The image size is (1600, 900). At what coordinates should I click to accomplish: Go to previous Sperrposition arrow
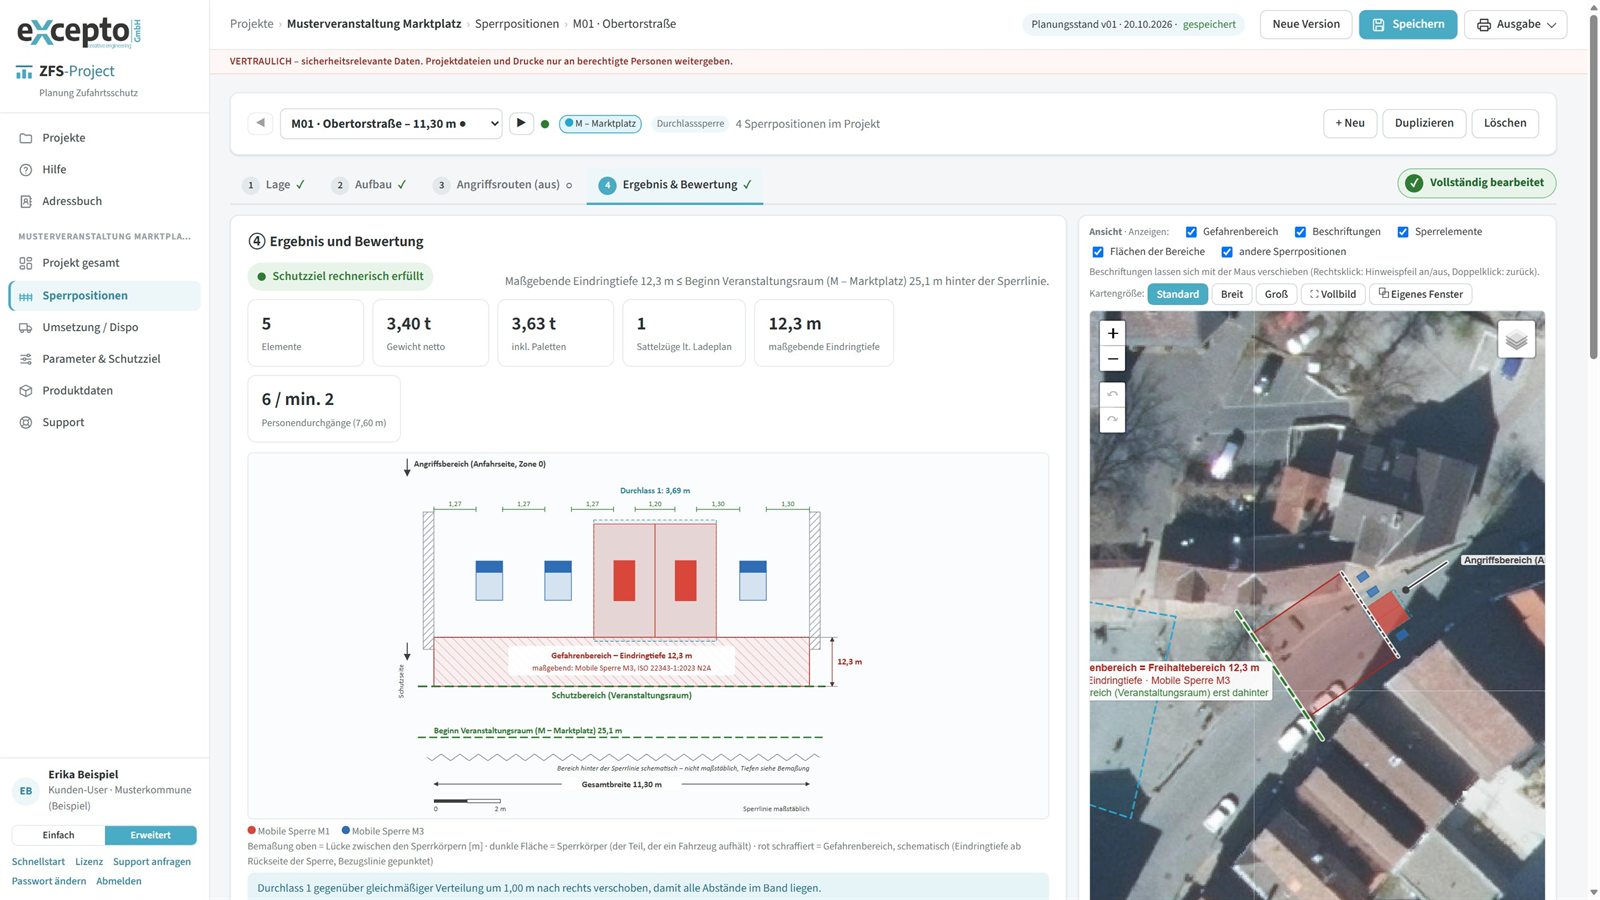pyautogui.click(x=261, y=123)
